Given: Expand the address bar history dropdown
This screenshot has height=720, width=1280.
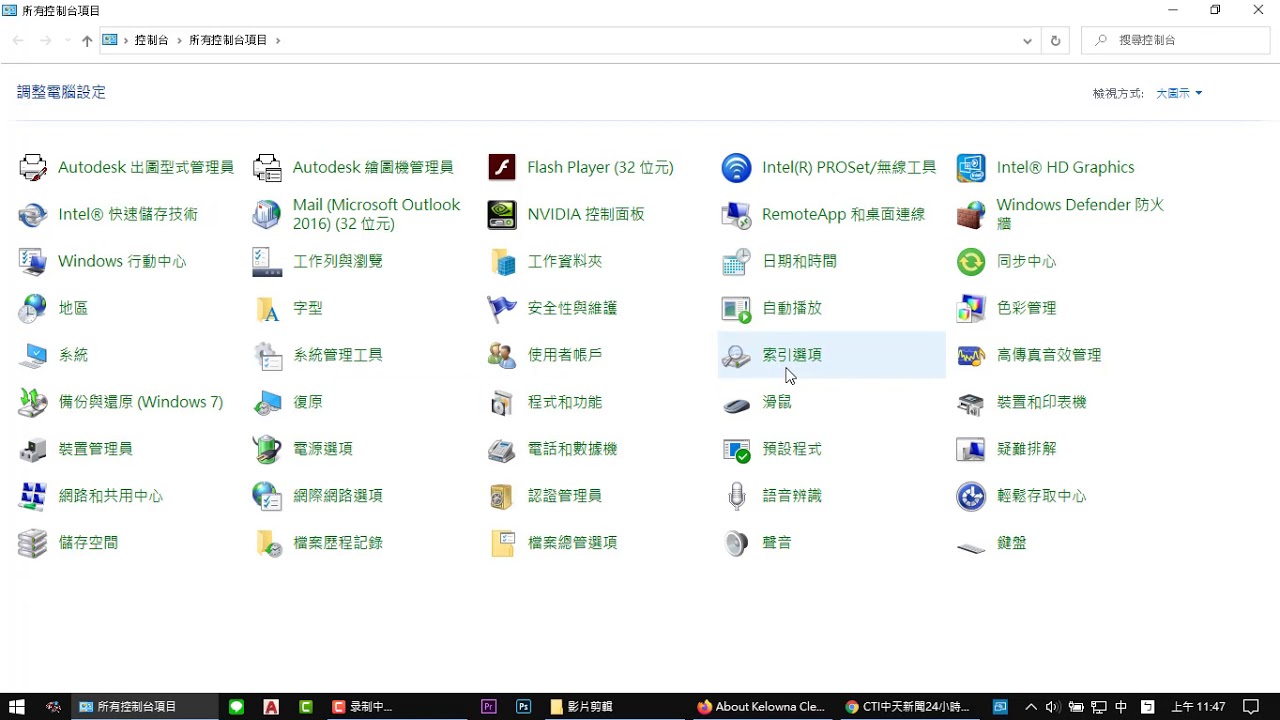Looking at the screenshot, I should (x=1027, y=41).
